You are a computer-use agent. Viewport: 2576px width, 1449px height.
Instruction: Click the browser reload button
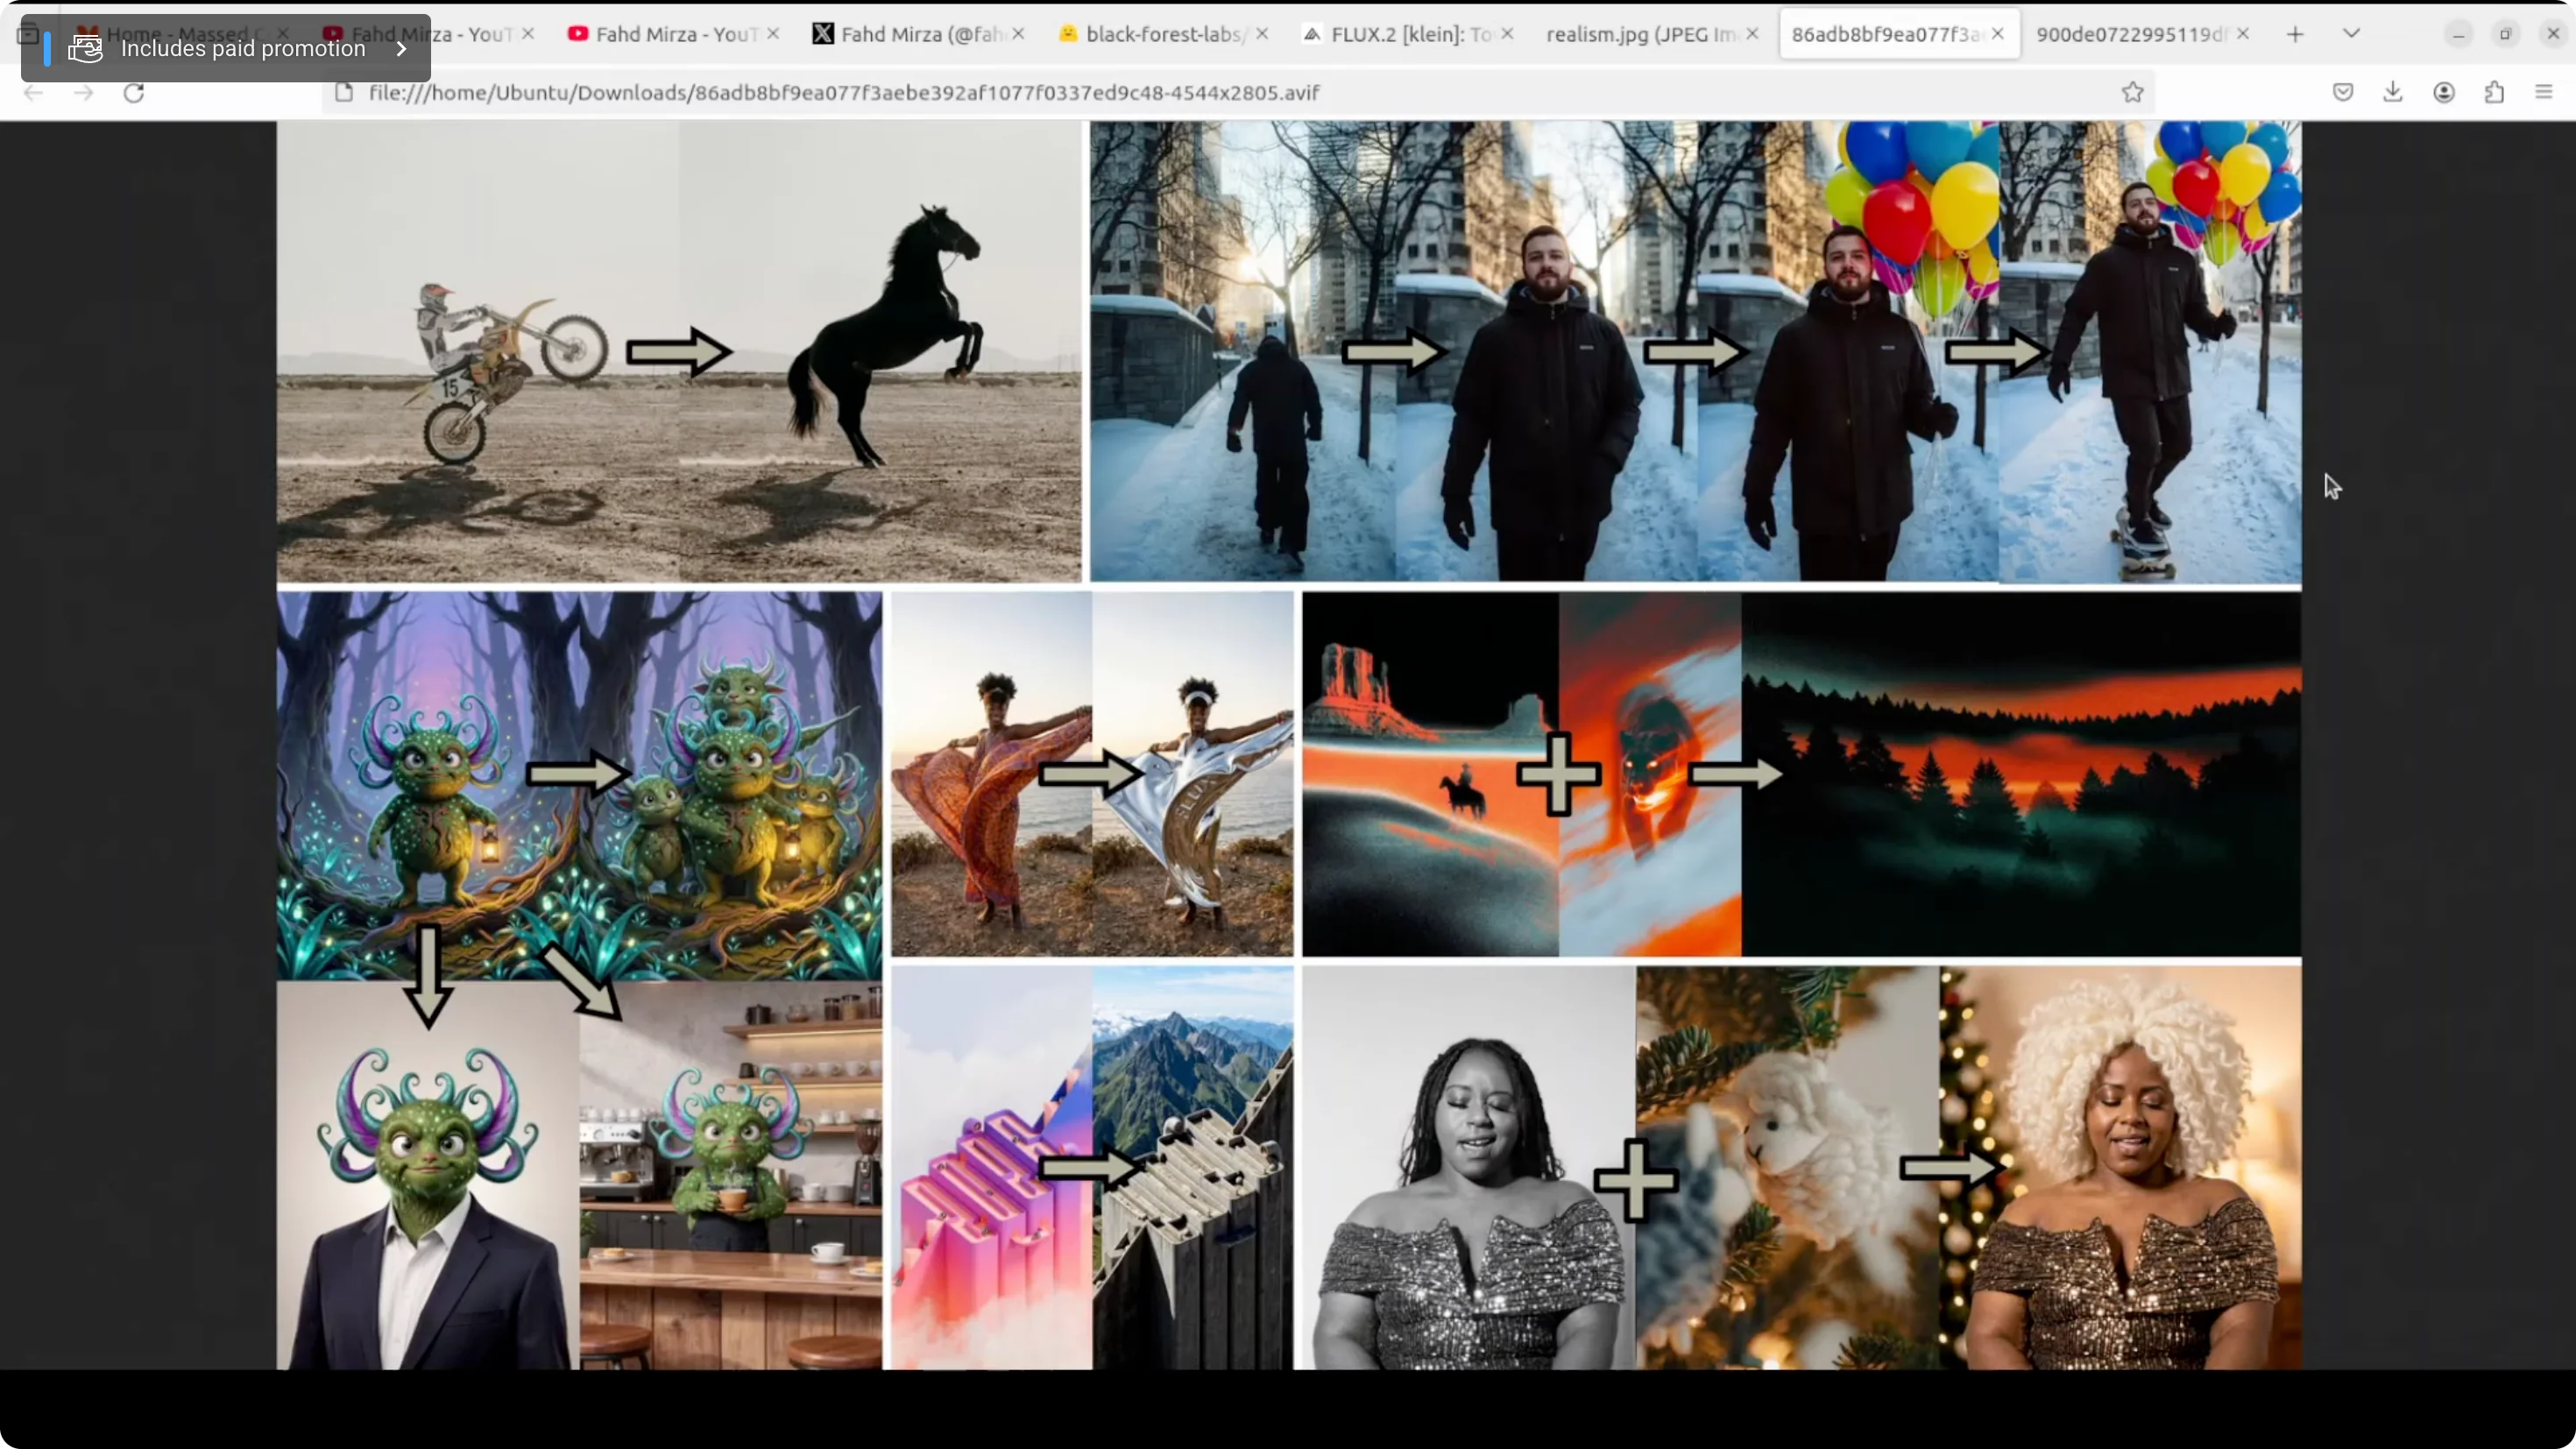coord(134,93)
